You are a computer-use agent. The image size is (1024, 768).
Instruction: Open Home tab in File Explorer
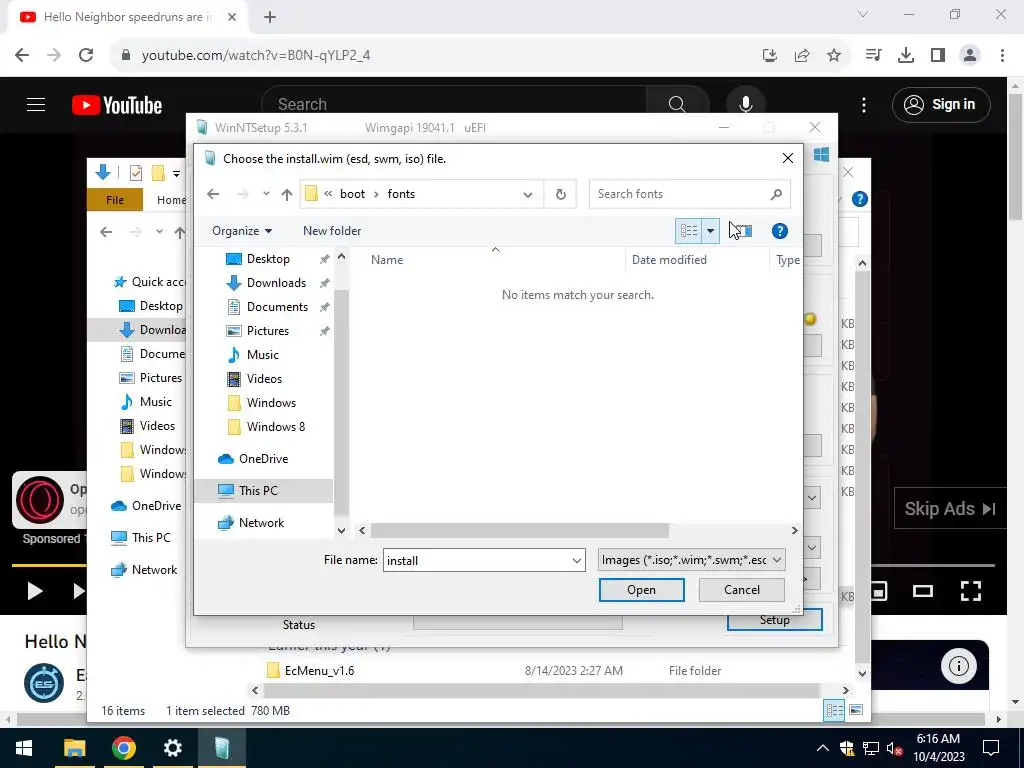pyautogui.click(x=171, y=200)
